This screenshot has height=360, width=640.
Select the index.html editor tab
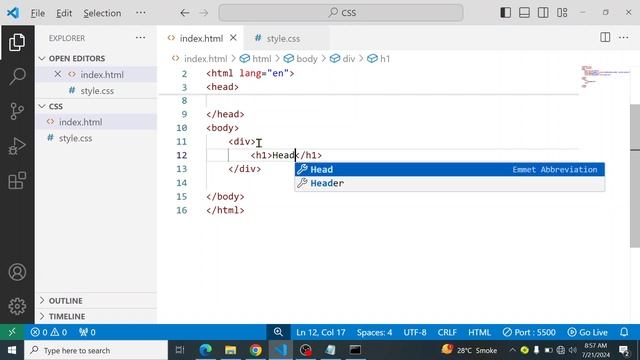(x=201, y=38)
